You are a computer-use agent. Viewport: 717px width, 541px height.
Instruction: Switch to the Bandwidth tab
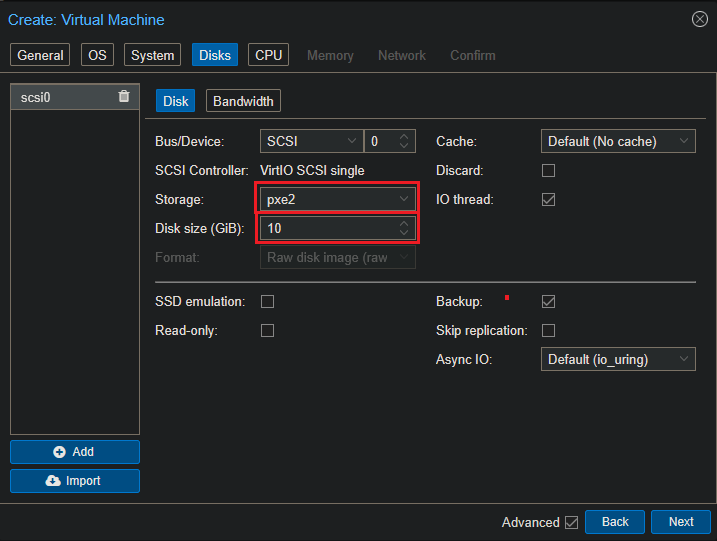point(244,101)
